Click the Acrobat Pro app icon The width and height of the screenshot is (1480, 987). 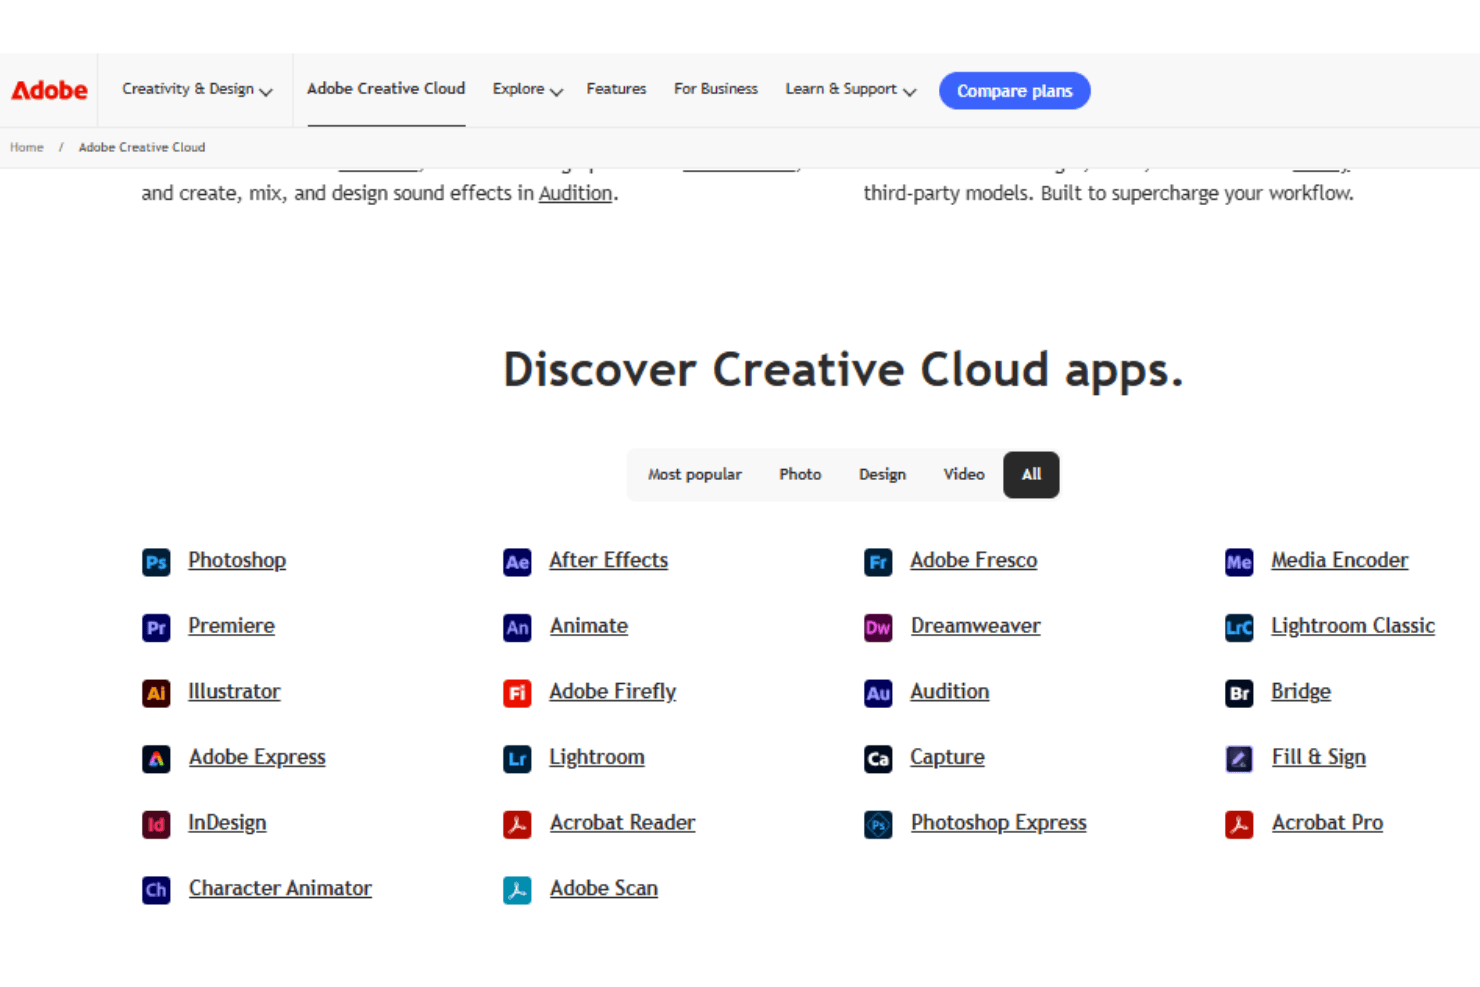click(1239, 825)
